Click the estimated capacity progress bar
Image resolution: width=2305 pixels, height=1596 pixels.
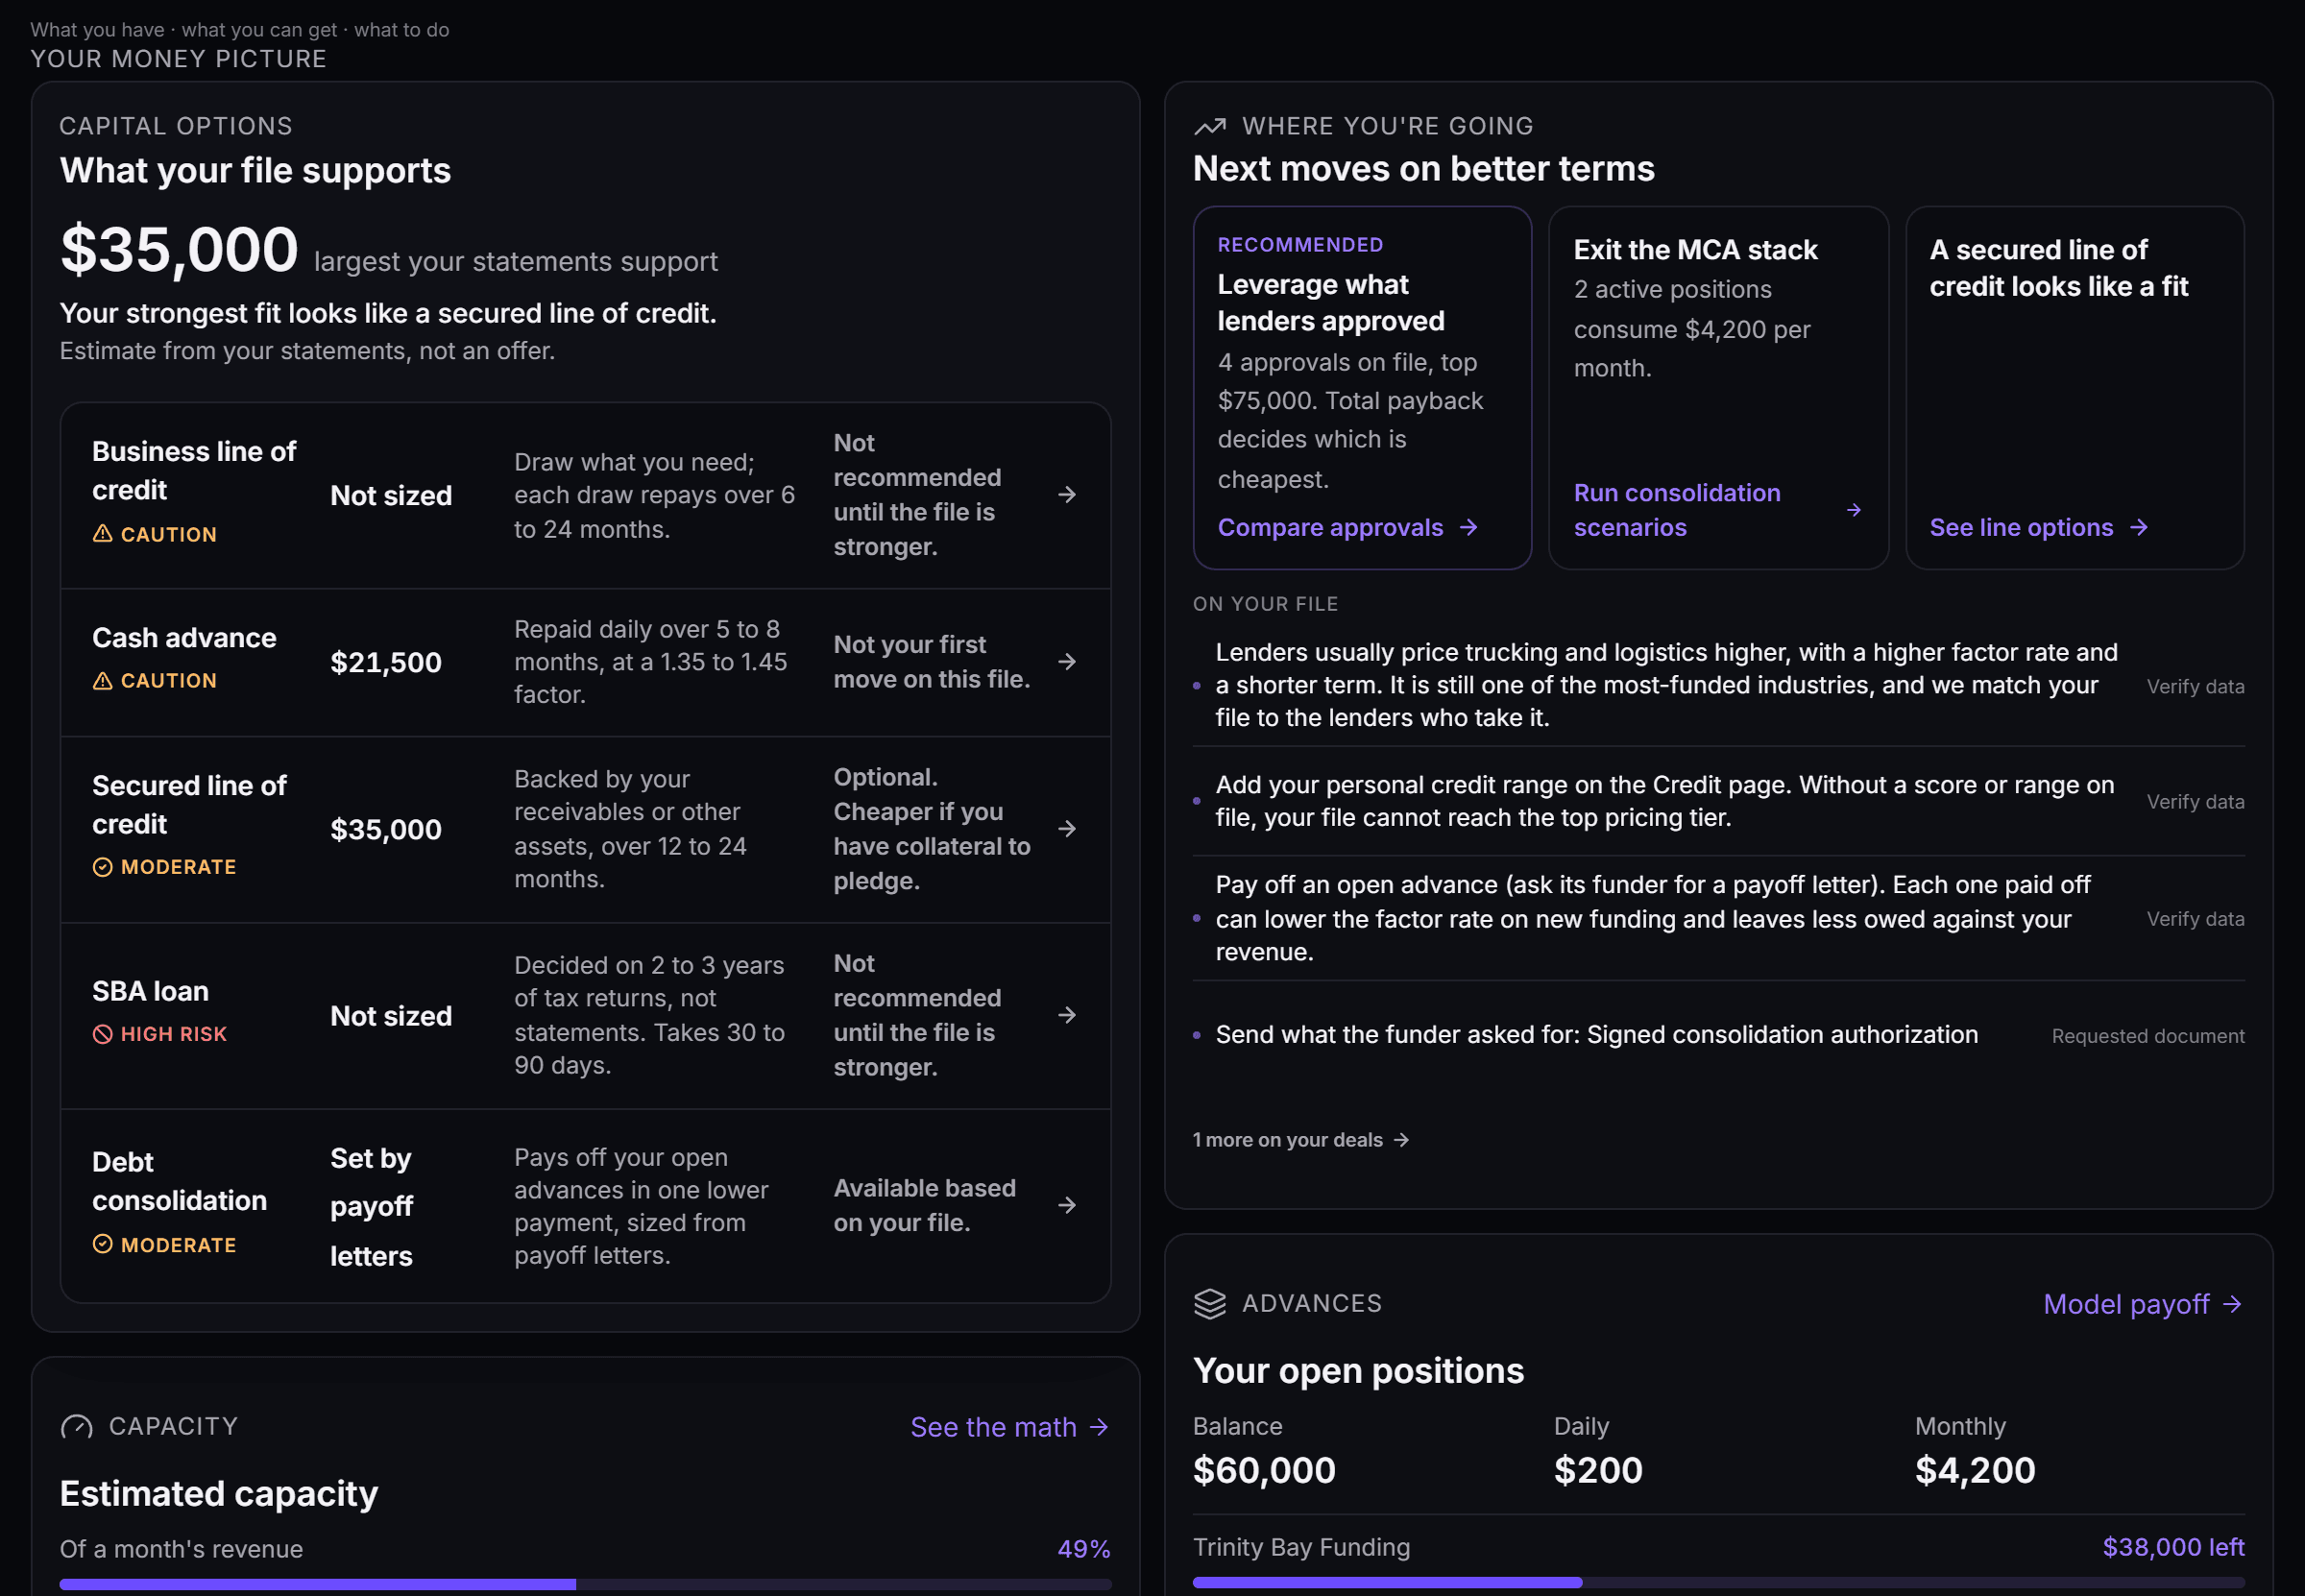pyautogui.click(x=585, y=1584)
